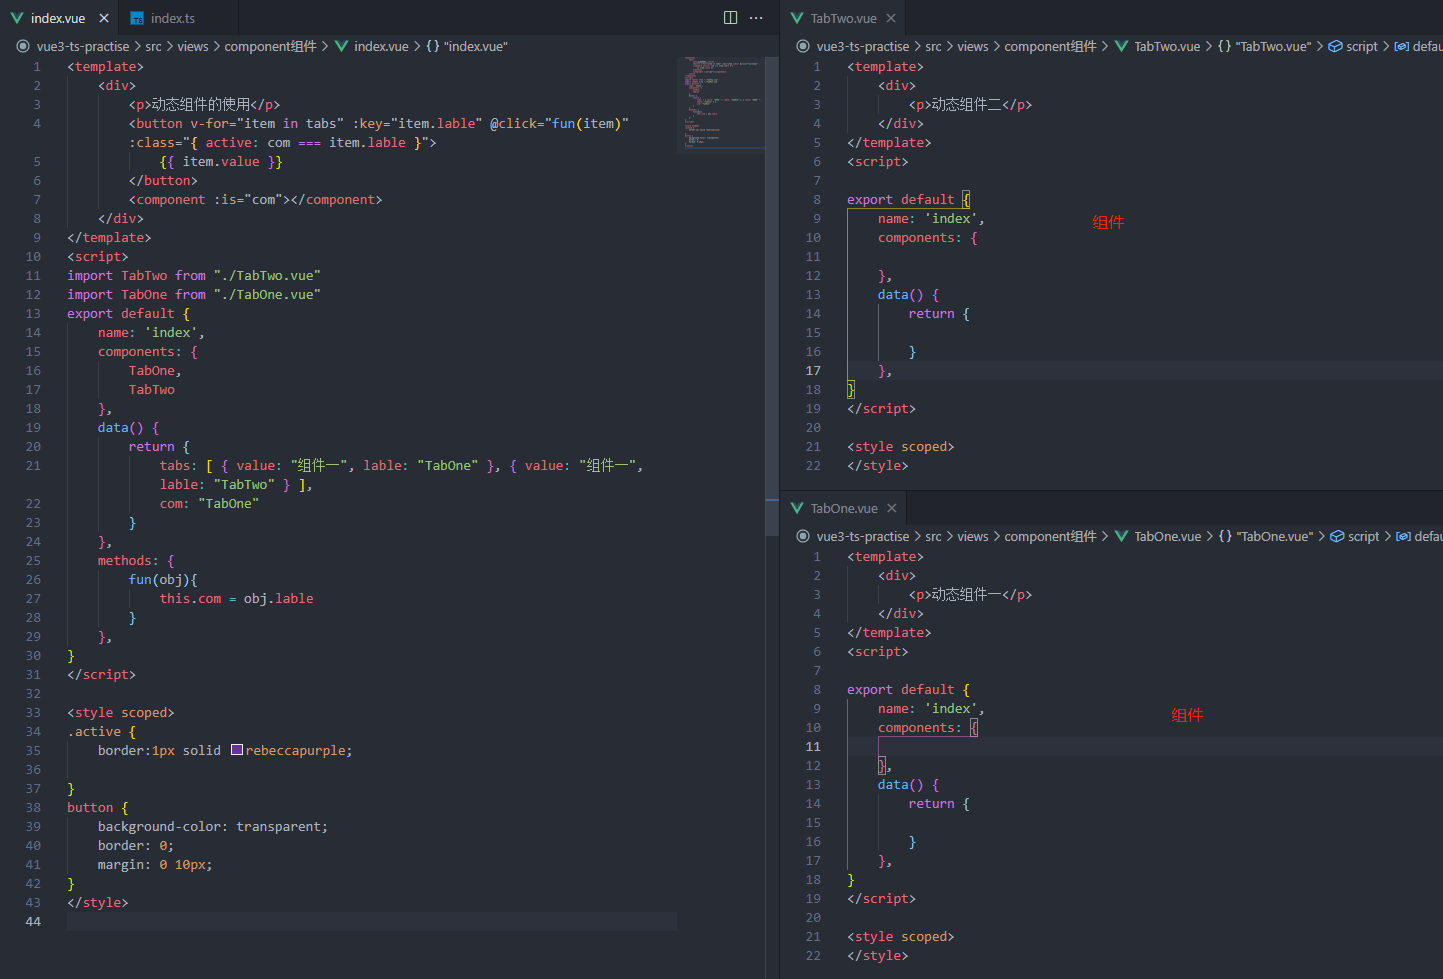
Task: Close the TabOne.vue tab
Action: coord(892,508)
